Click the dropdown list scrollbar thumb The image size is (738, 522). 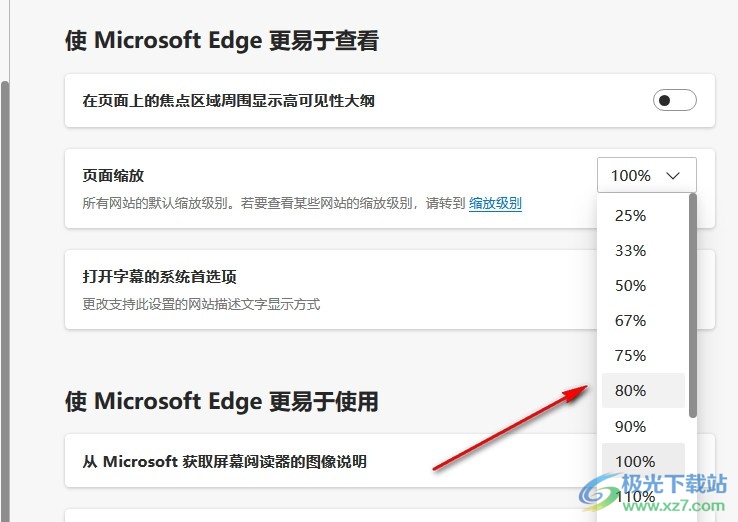(x=692, y=305)
